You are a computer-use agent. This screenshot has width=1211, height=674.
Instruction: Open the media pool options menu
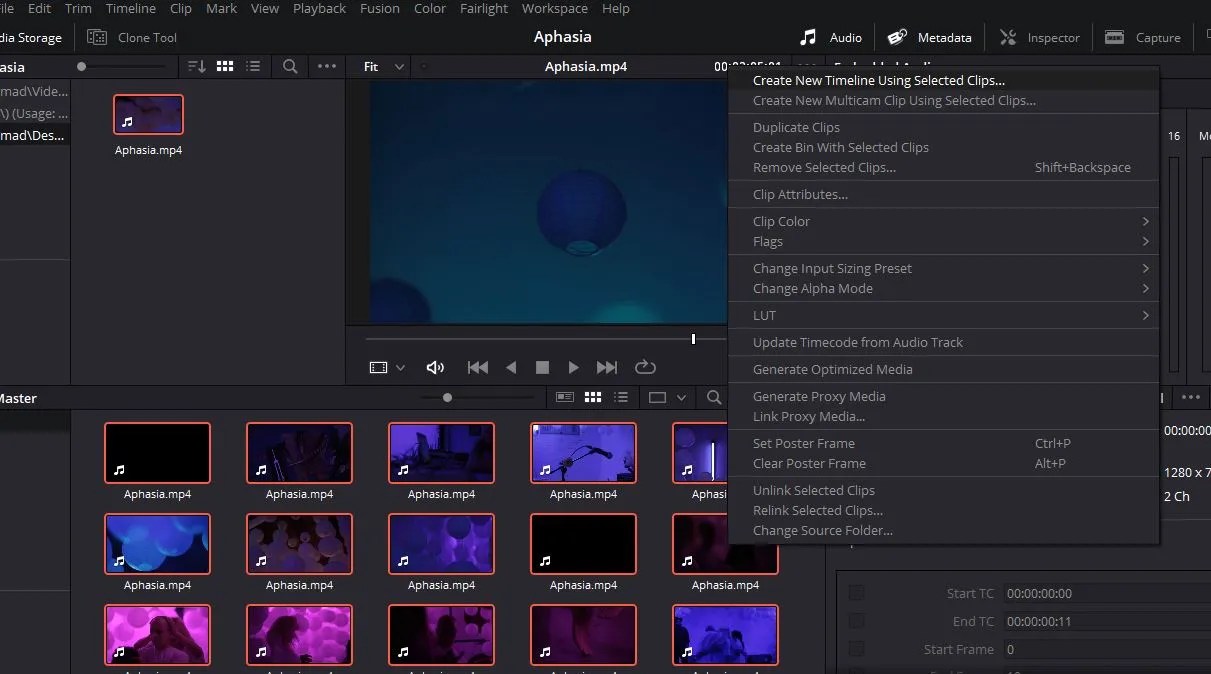click(326, 67)
